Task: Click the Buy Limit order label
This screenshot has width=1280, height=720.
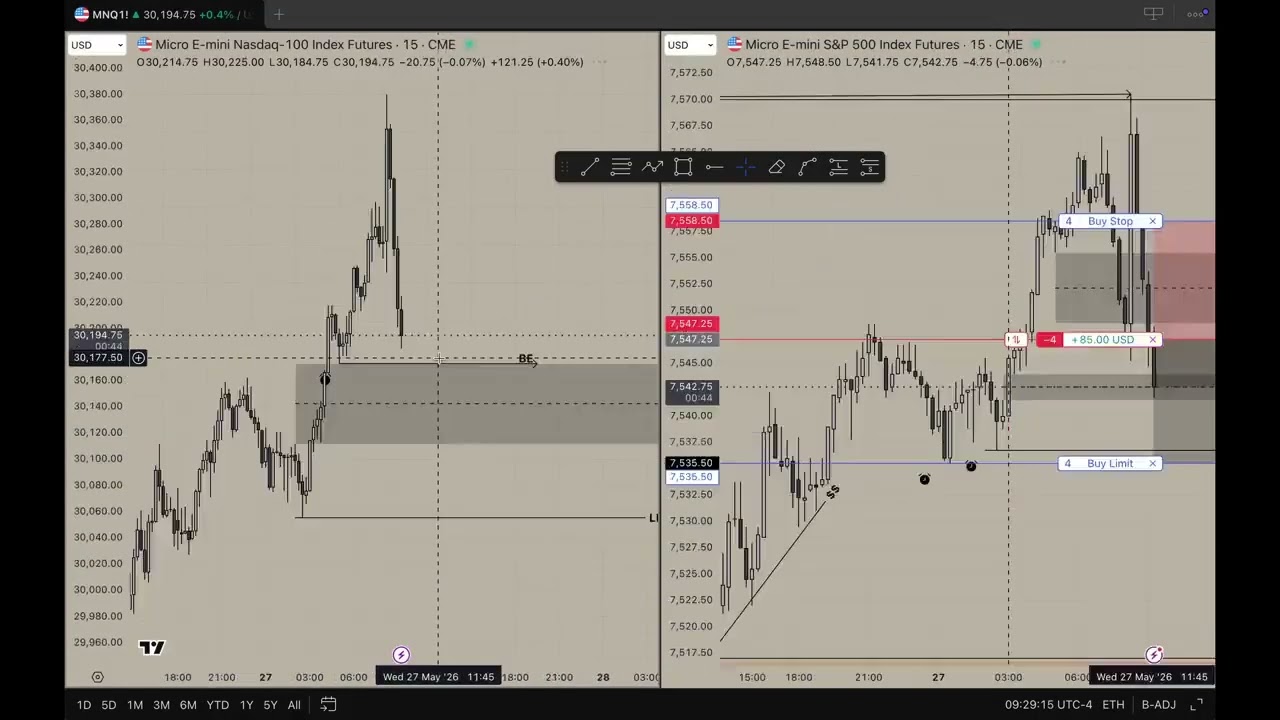Action: (x=1110, y=463)
